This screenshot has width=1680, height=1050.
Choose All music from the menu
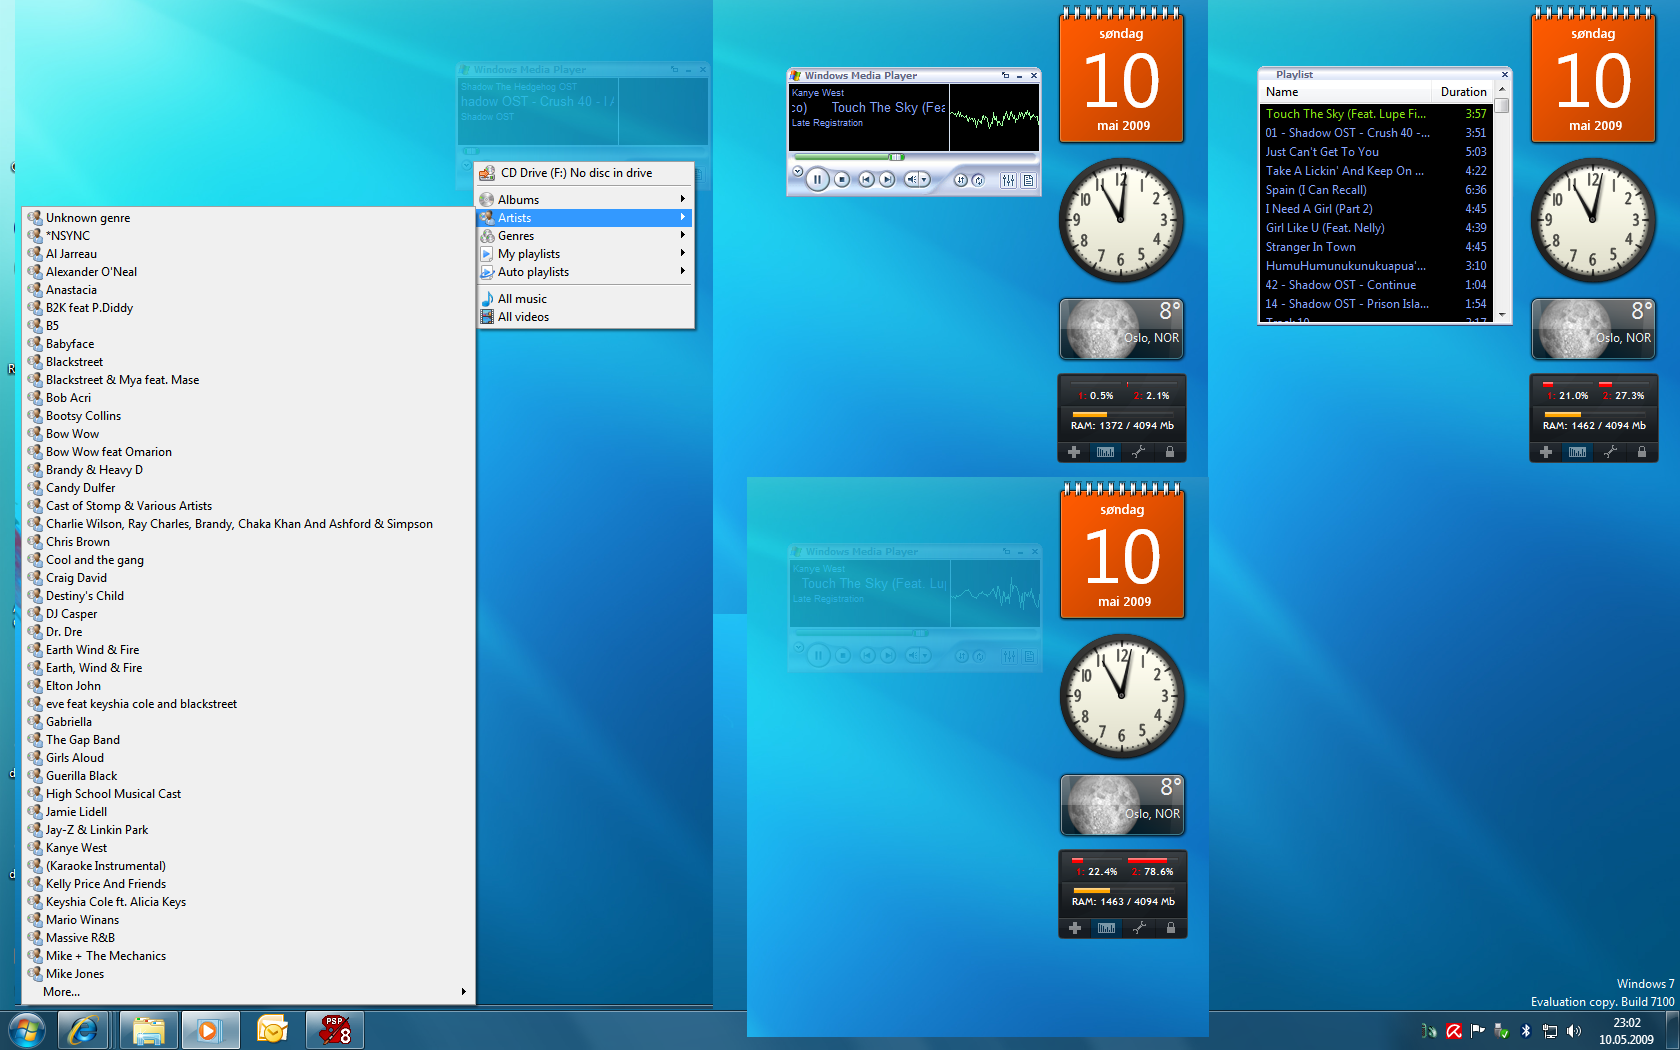pos(585,299)
